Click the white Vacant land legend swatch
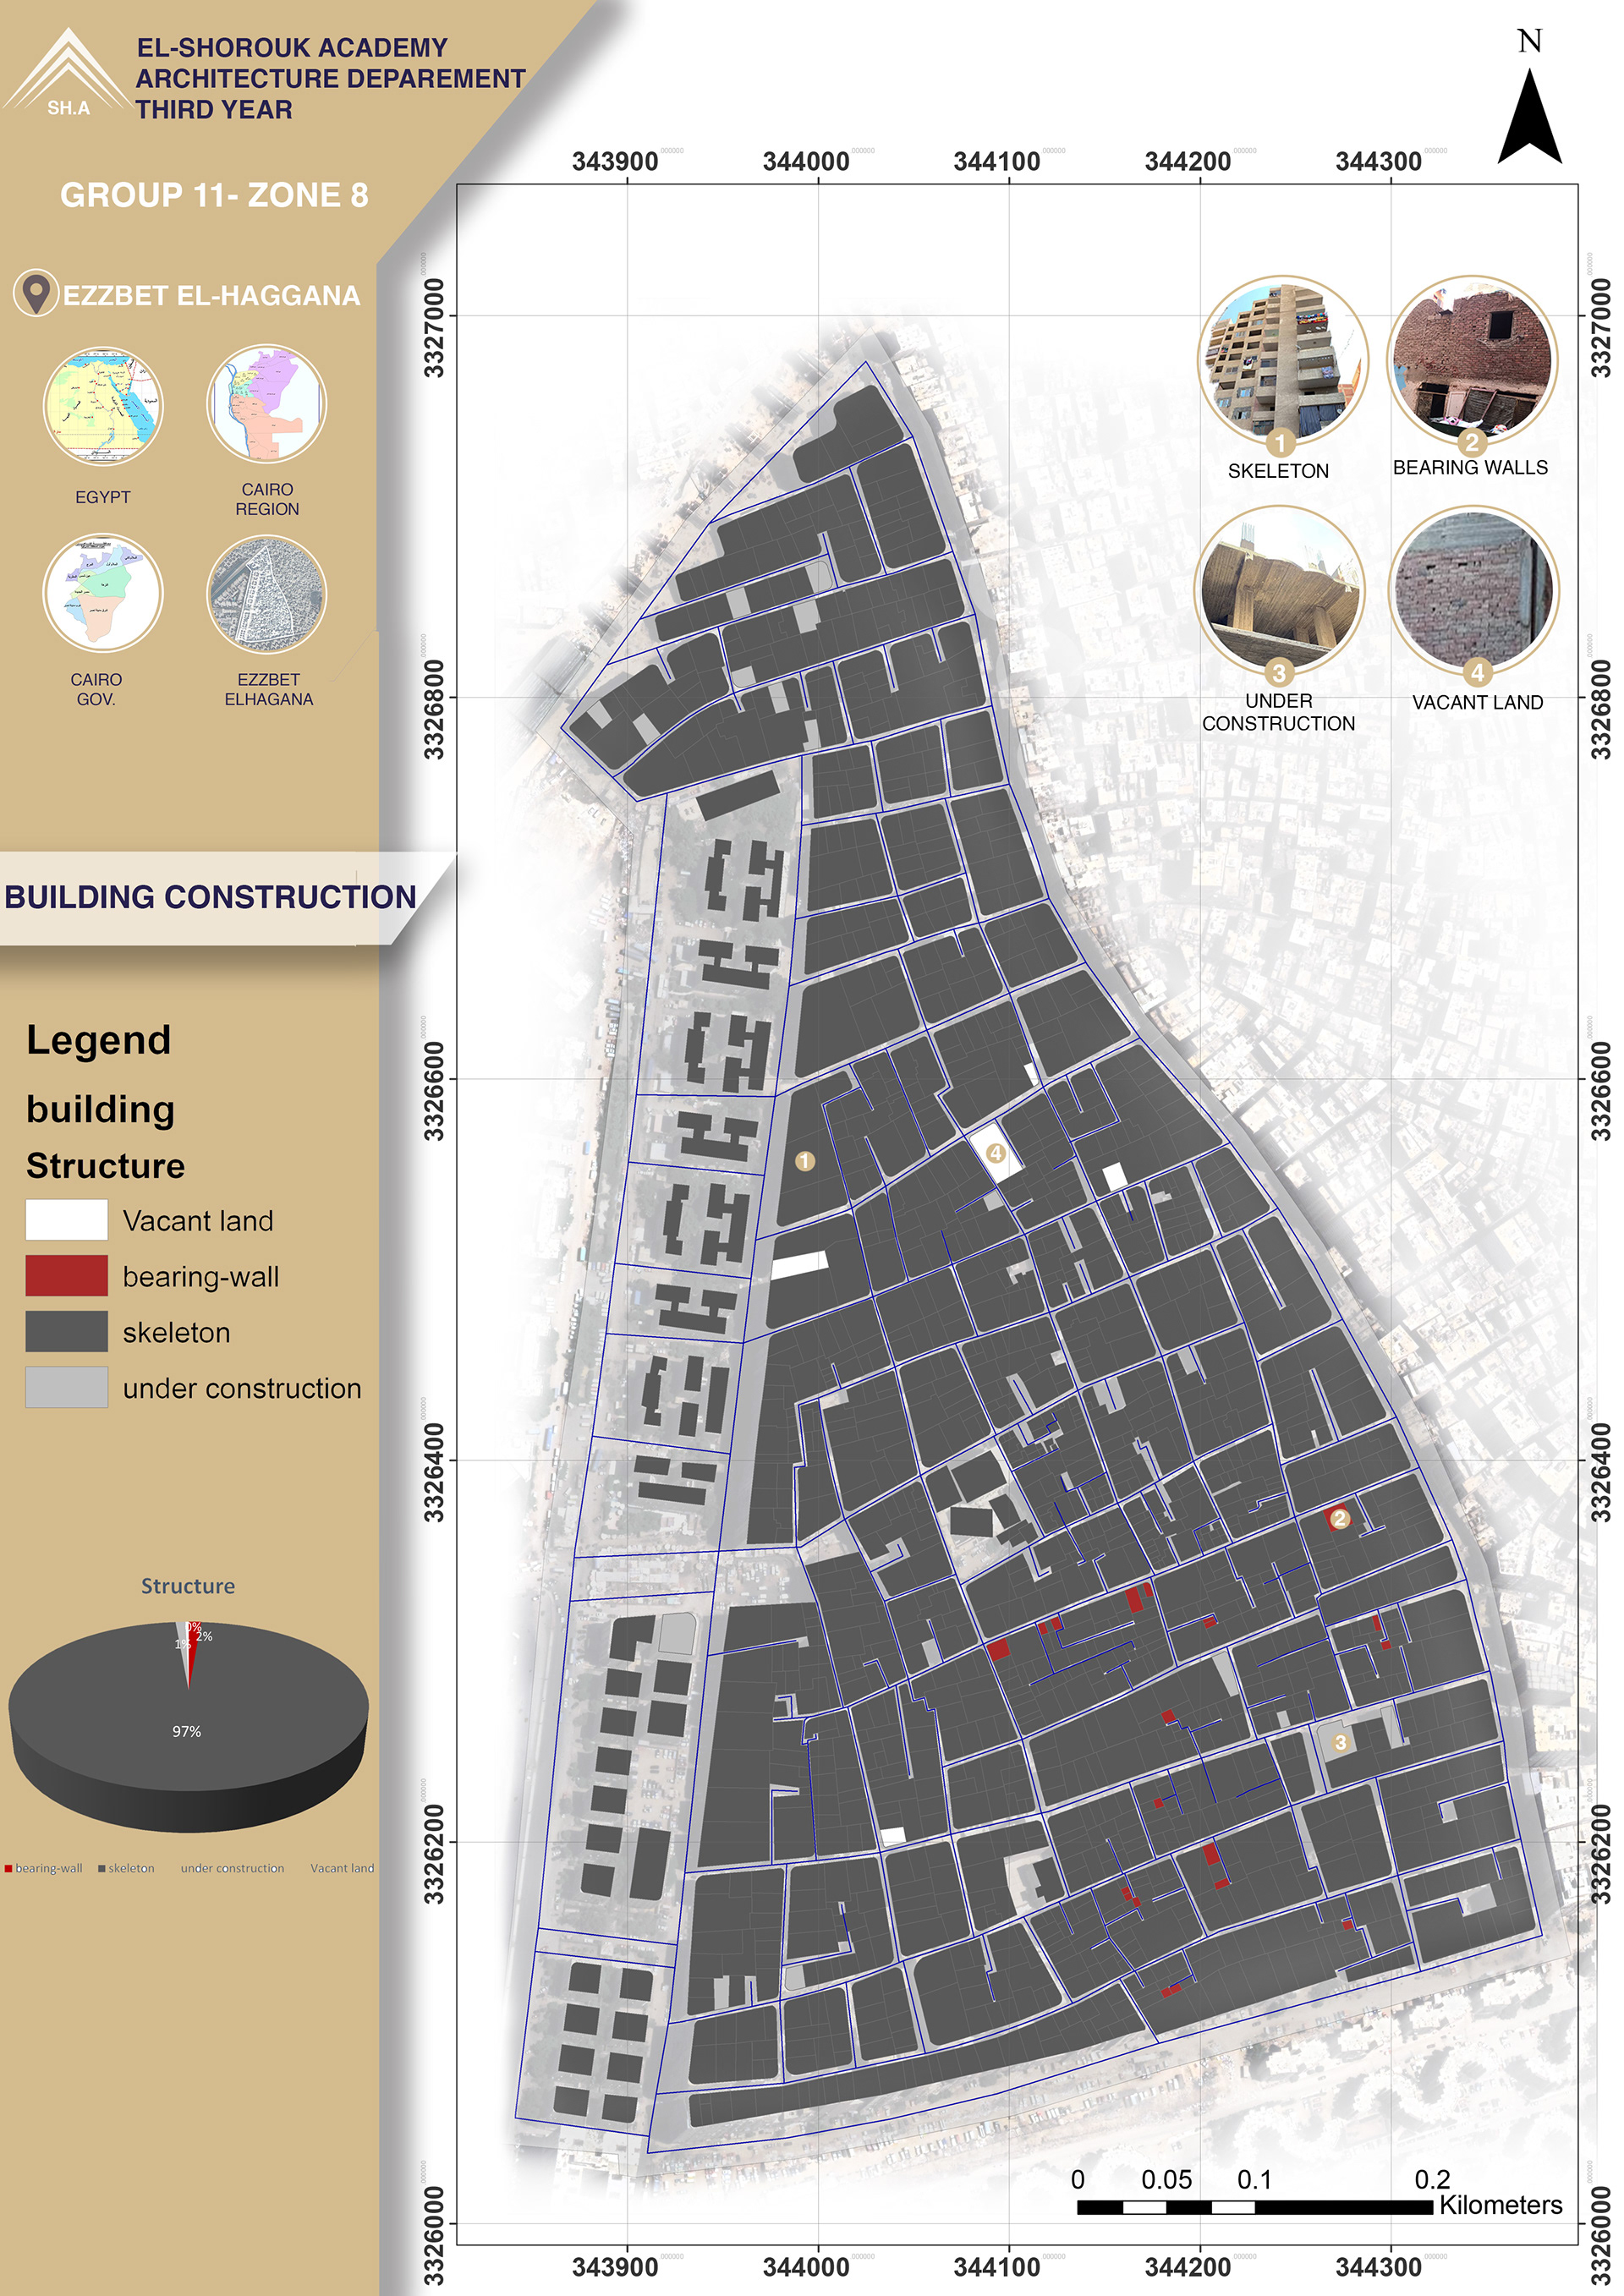1624x2296 pixels. pos(66,1220)
